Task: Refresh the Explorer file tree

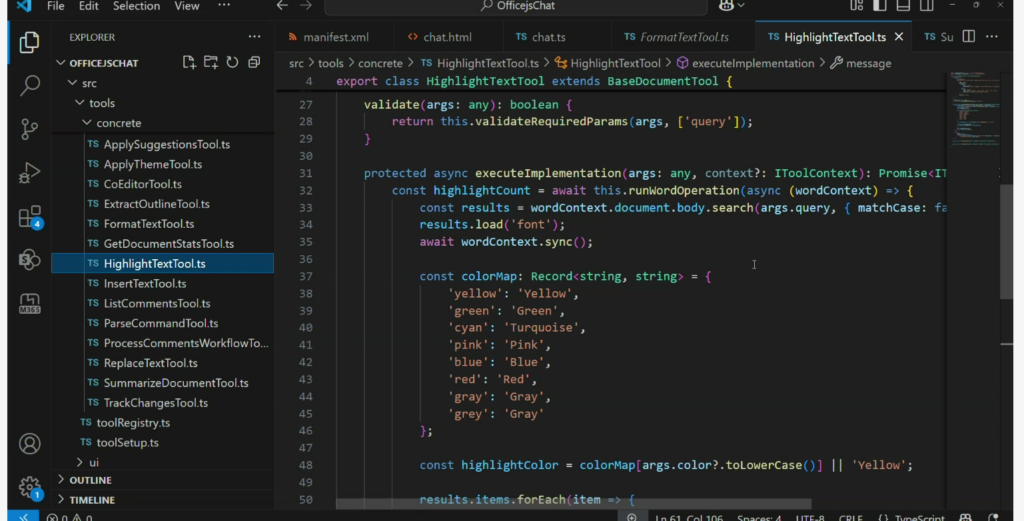Action: [232, 63]
